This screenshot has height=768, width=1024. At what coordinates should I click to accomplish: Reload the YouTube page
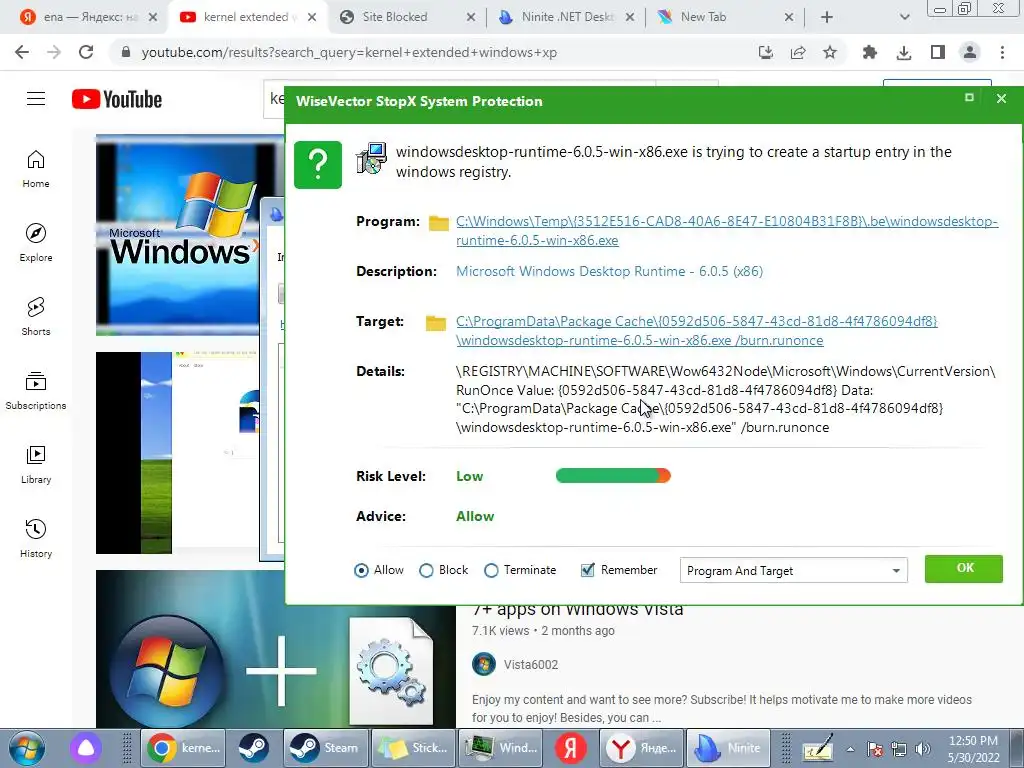[86, 52]
